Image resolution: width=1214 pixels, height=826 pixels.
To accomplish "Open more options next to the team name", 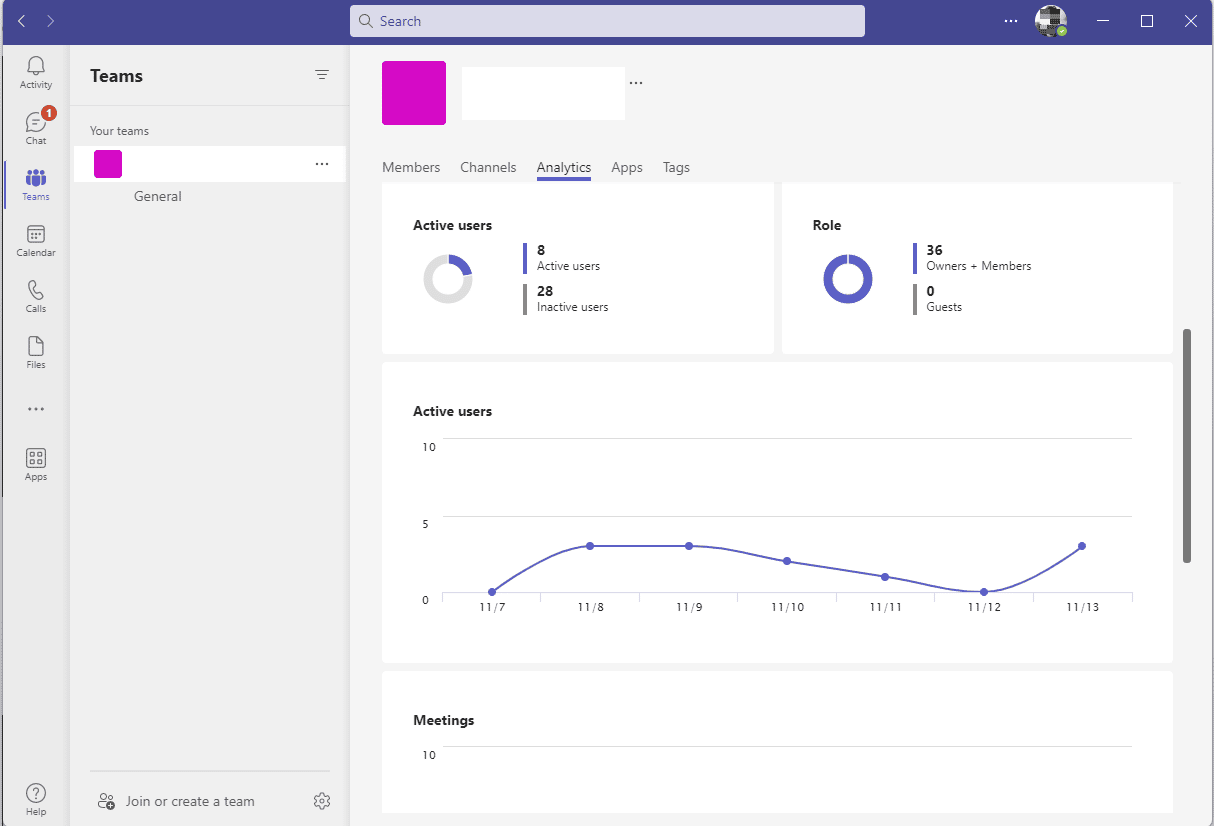I will click(636, 82).
